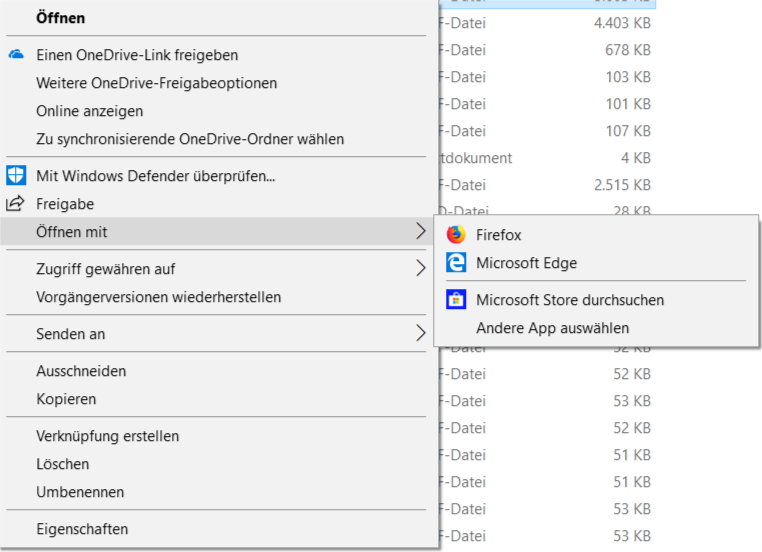Choose Zu synchronisierende OneDrive-Ordner wählen

[x=190, y=139]
